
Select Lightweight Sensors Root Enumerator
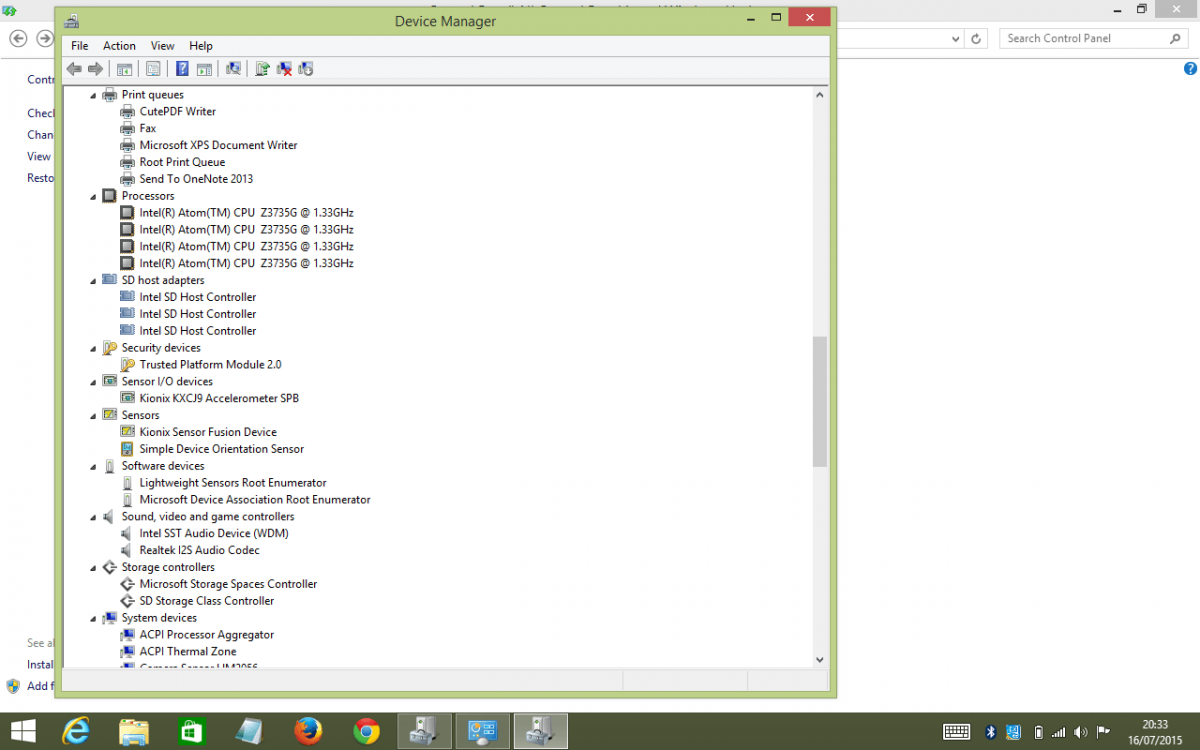pyautogui.click(x=233, y=483)
